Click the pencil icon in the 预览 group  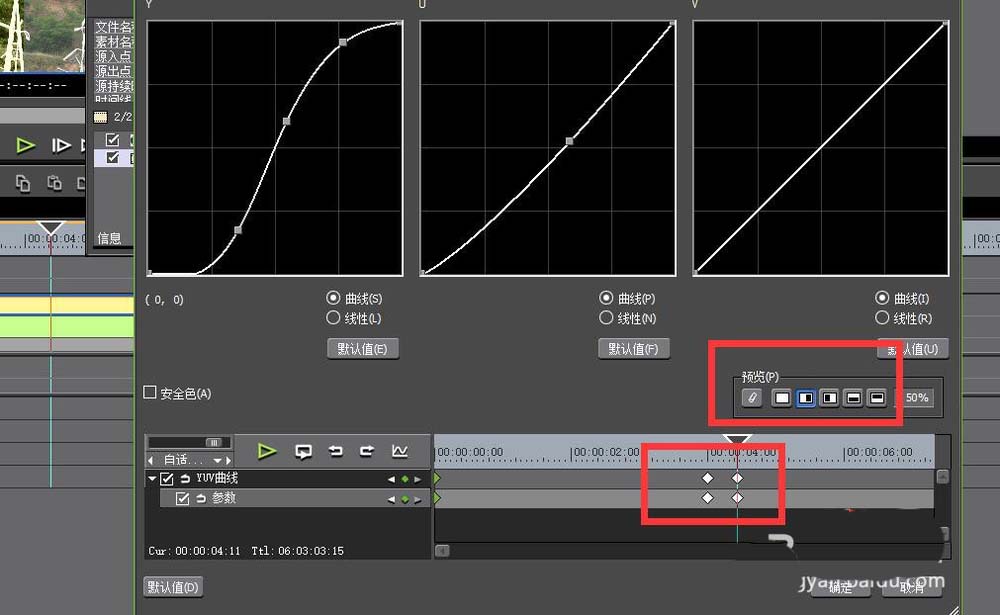[752, 397]
